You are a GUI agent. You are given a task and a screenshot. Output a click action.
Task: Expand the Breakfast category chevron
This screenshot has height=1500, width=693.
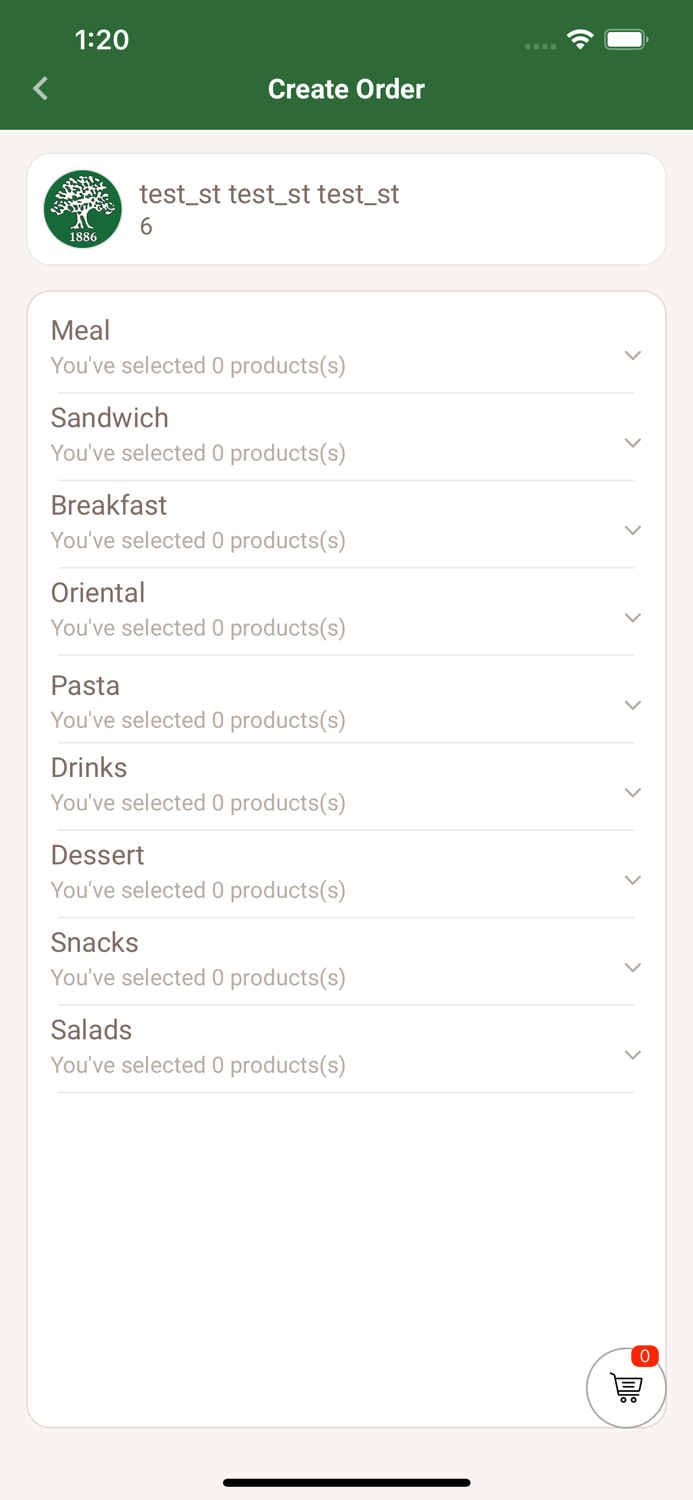pyautogui.click(x=632, y=530)
